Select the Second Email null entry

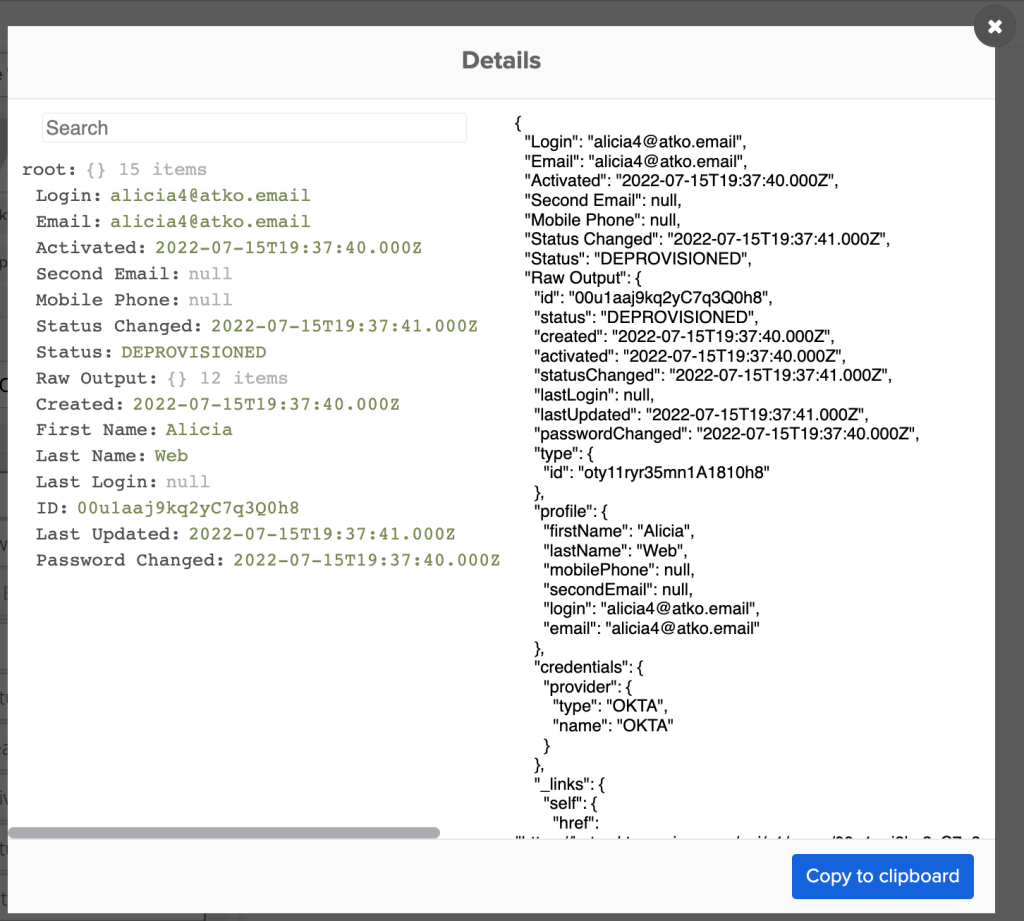tap(133, 274)
